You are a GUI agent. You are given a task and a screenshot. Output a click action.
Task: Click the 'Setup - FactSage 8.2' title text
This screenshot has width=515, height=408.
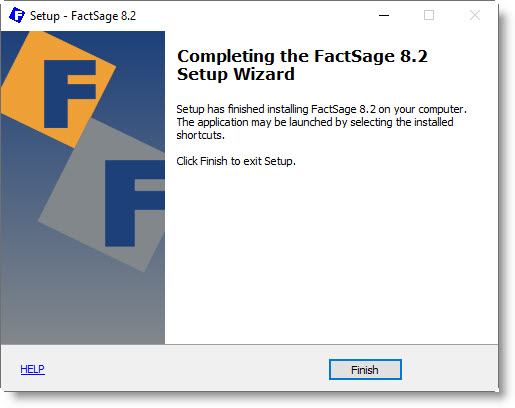tap(83, 16)
